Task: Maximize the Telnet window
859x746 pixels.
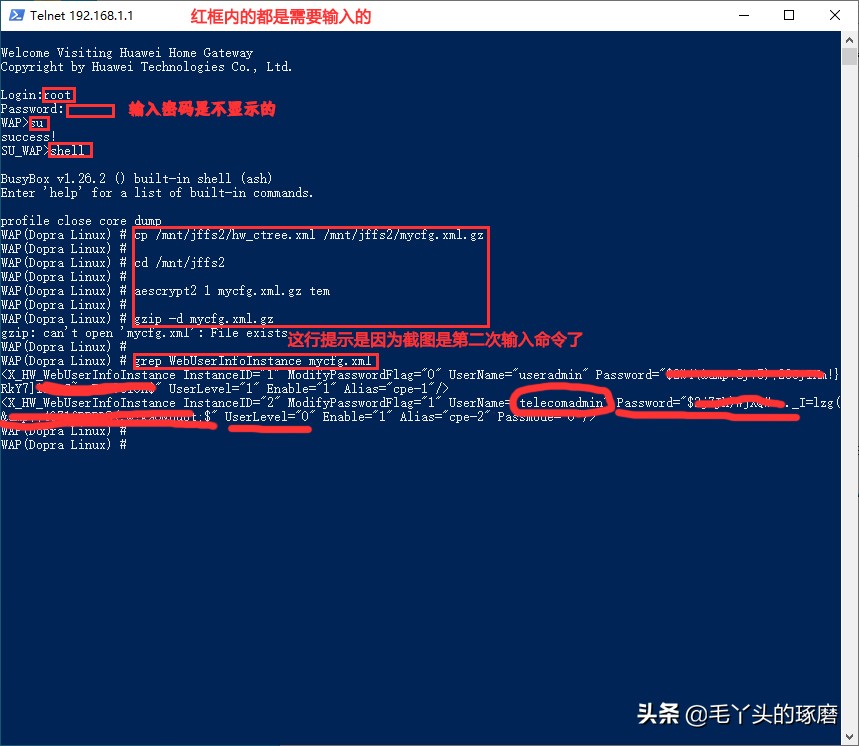Action: pos(789,15)
